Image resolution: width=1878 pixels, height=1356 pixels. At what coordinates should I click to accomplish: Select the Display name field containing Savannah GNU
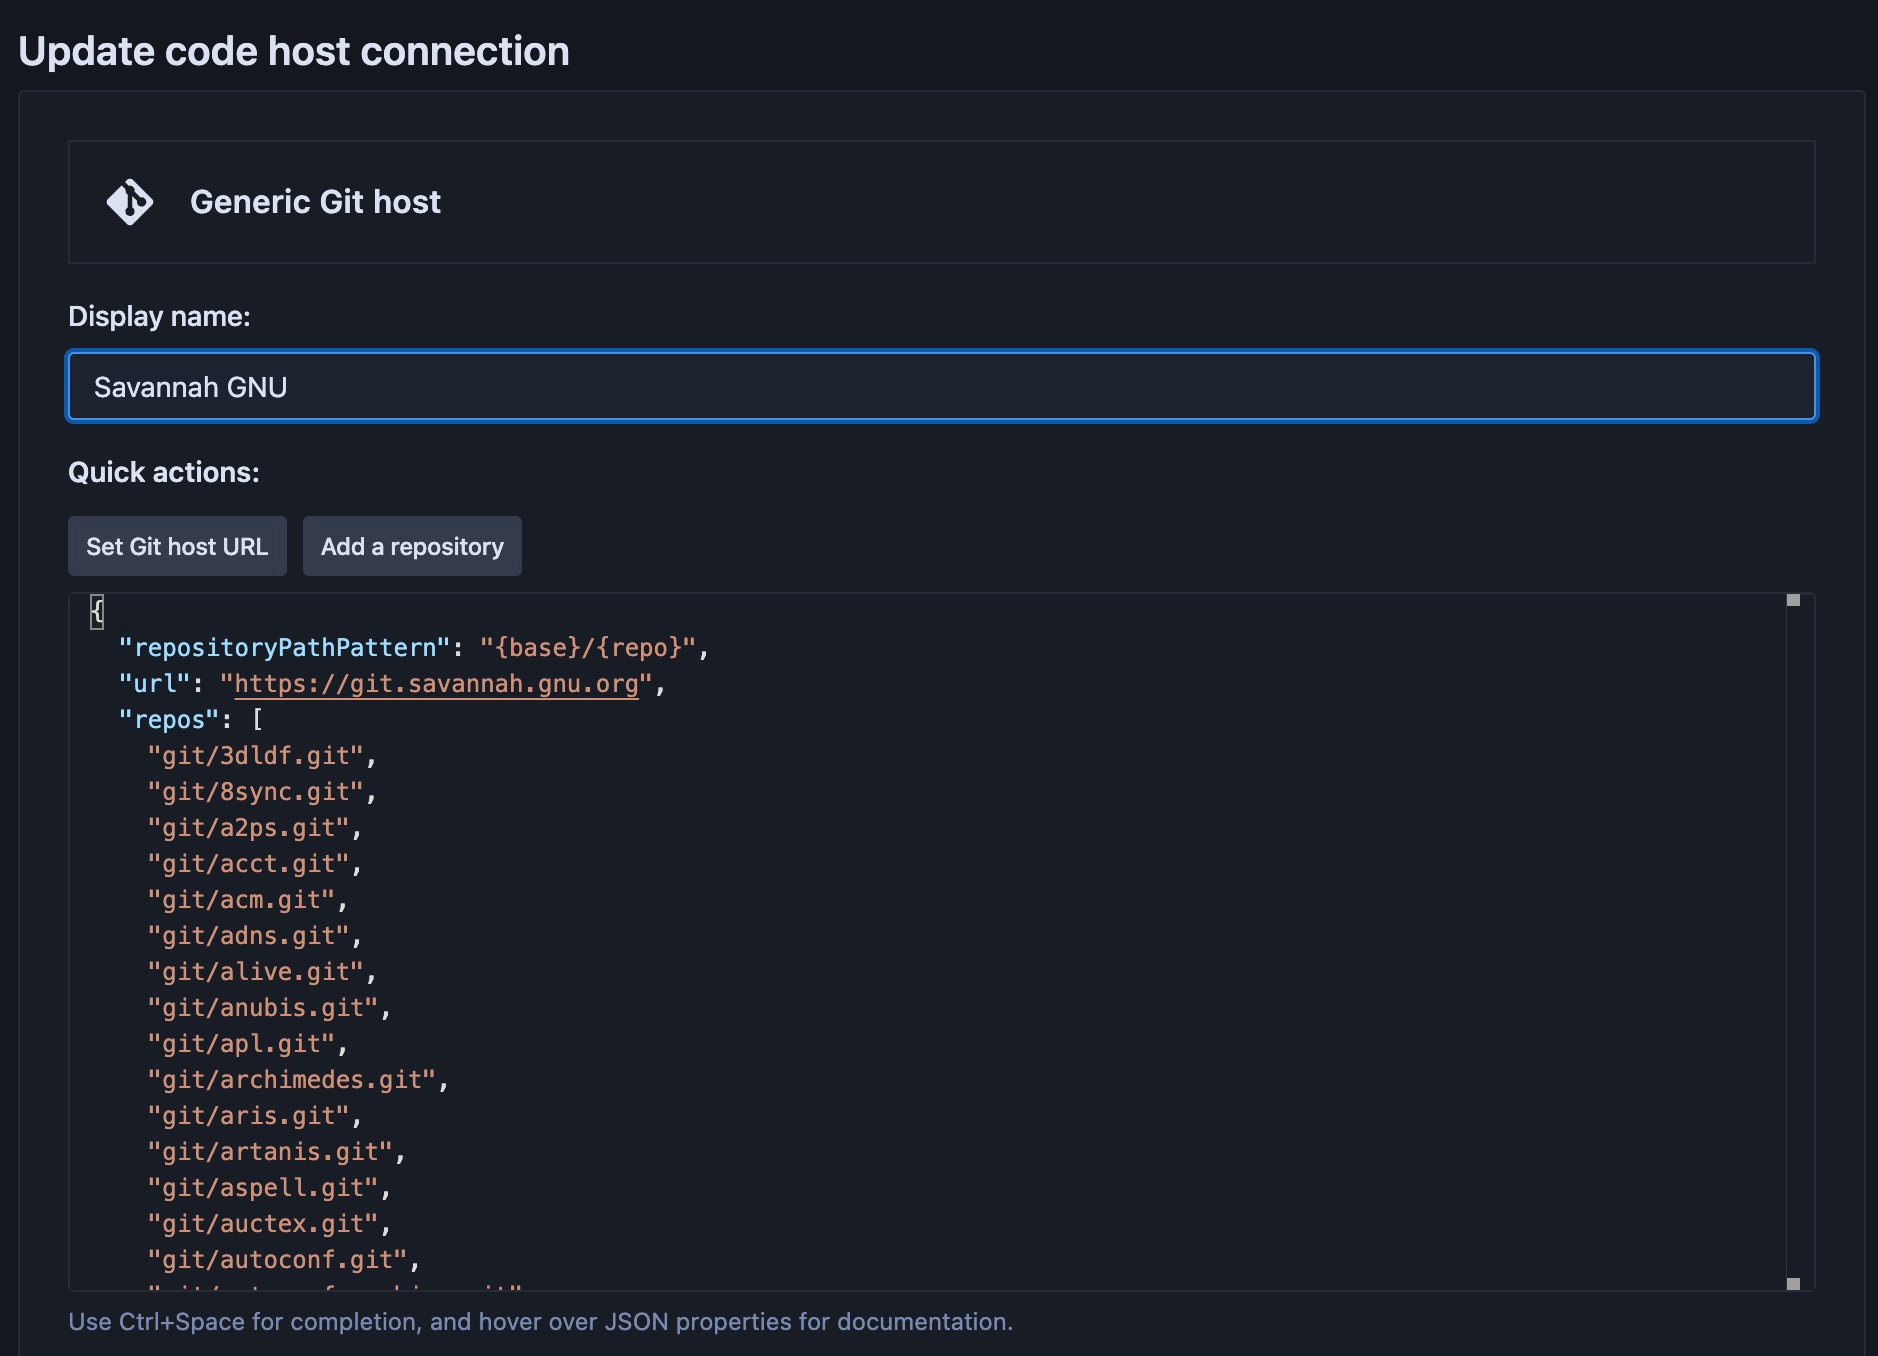(940, 386)
